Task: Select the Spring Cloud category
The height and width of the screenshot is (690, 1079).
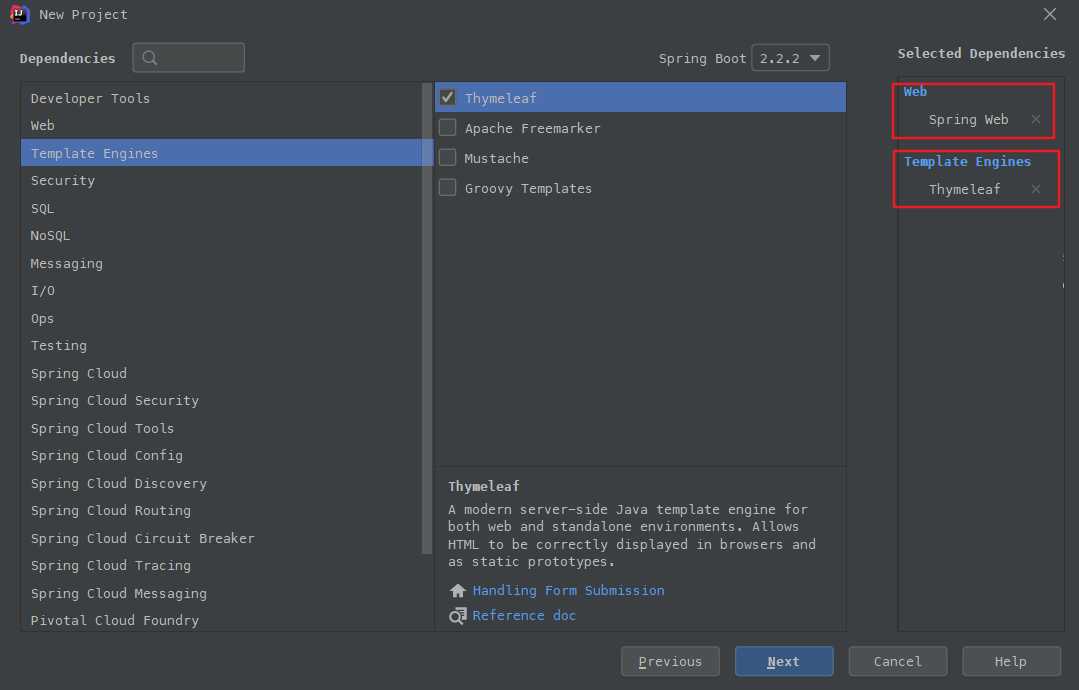Action: click(222, 374)
